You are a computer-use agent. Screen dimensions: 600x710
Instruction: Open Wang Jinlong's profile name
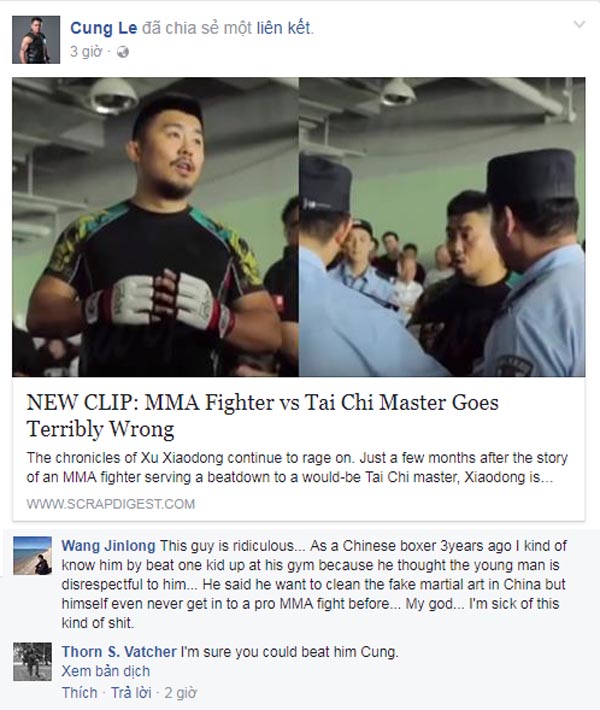click(108, 546)
